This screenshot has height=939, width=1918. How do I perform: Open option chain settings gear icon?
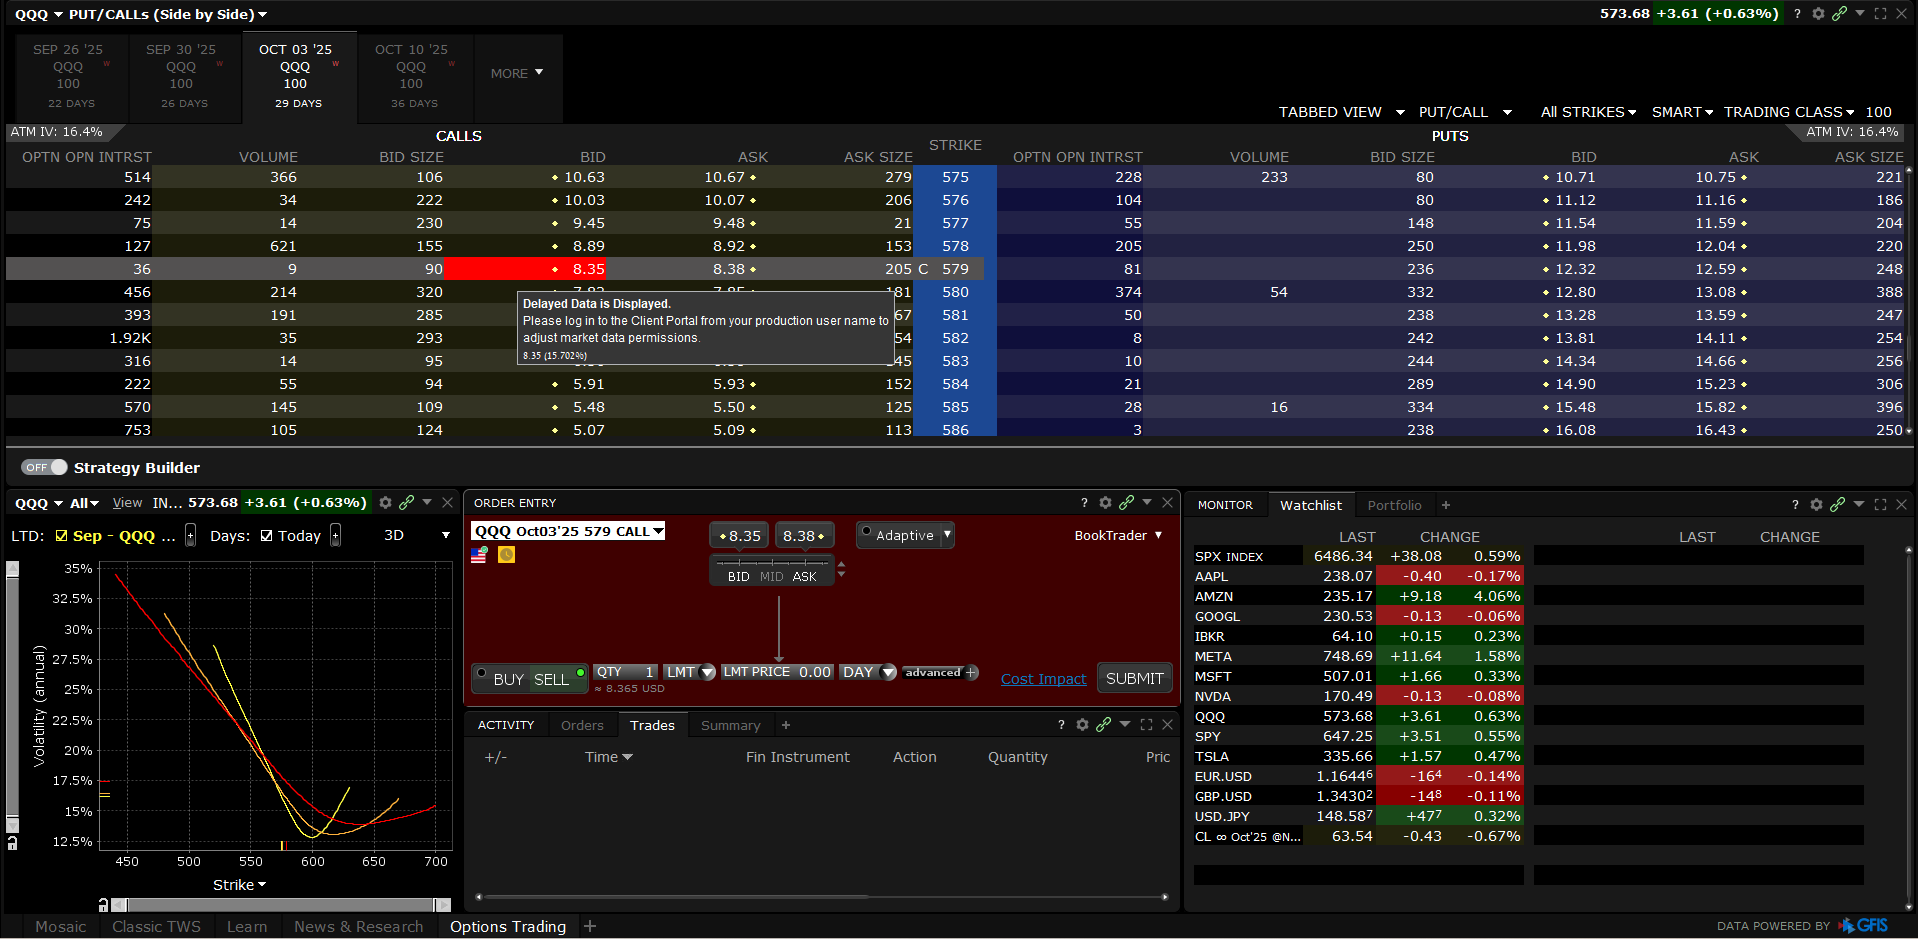[x=1818, y=14]
